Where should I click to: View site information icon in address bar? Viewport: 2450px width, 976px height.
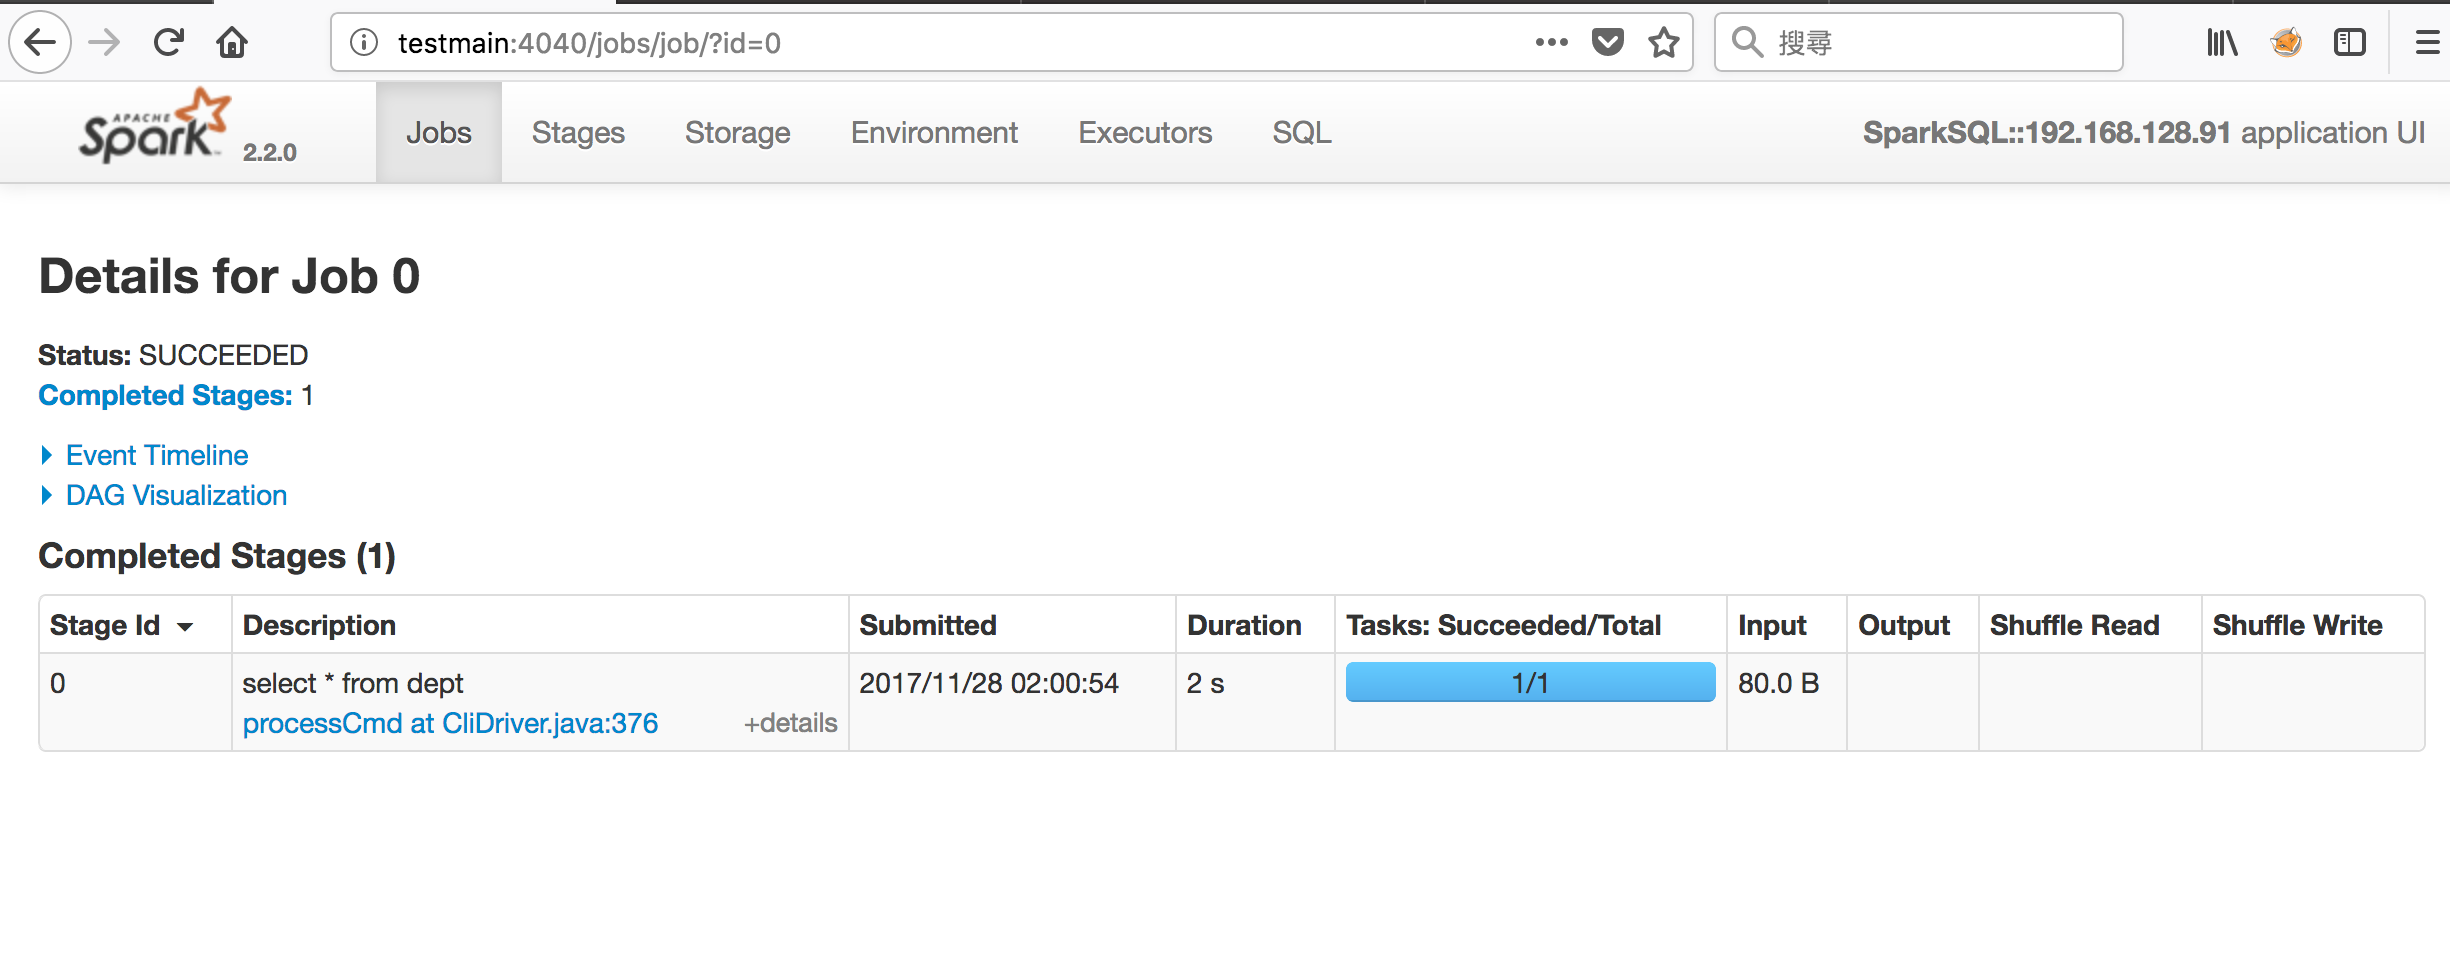tap(364, 43)
